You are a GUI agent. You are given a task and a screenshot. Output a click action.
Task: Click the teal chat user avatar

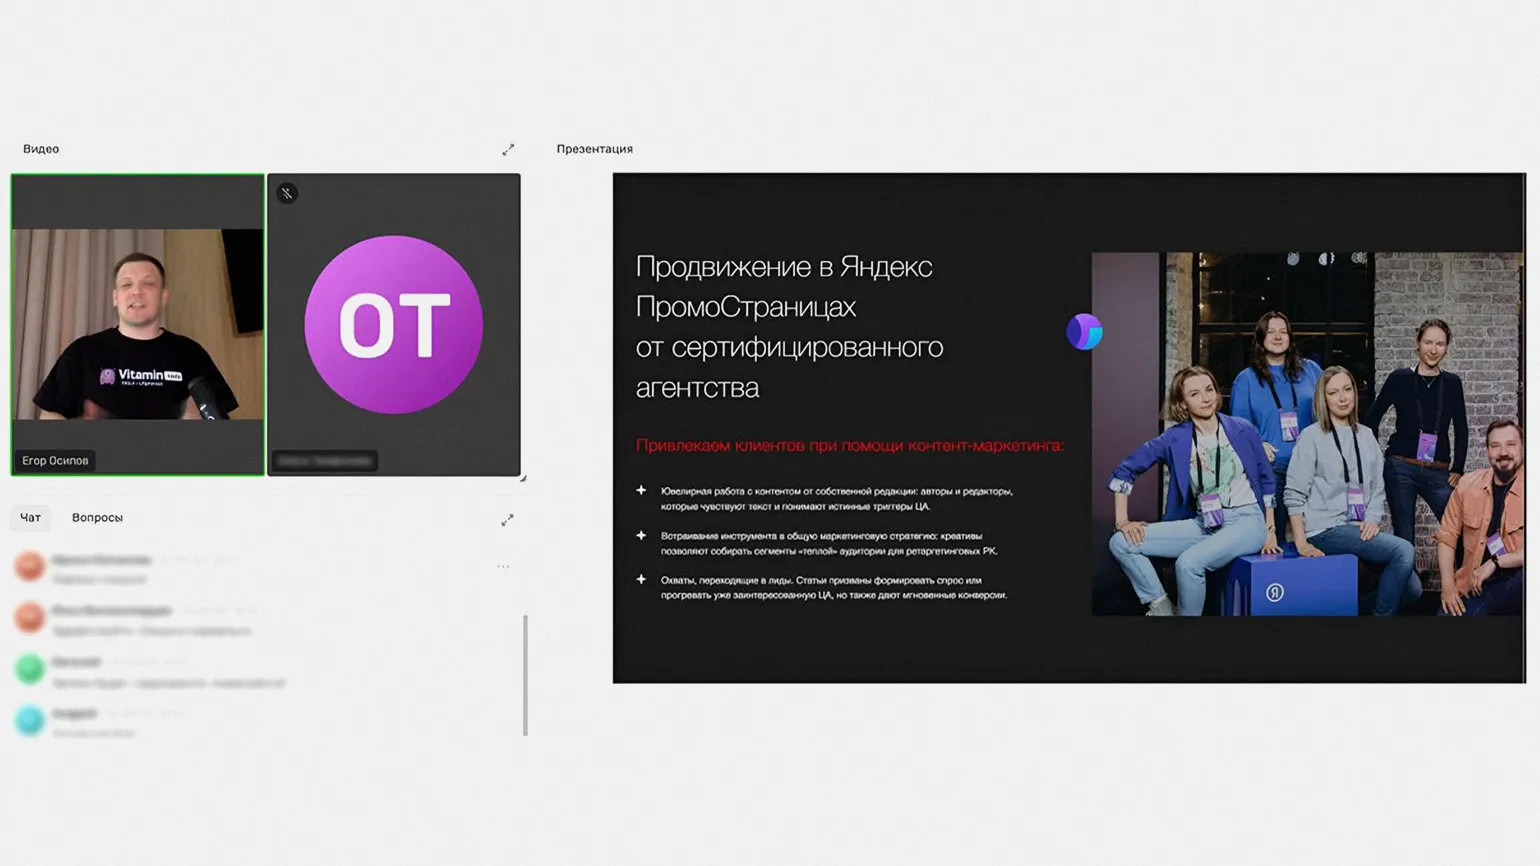click(30, 720)
